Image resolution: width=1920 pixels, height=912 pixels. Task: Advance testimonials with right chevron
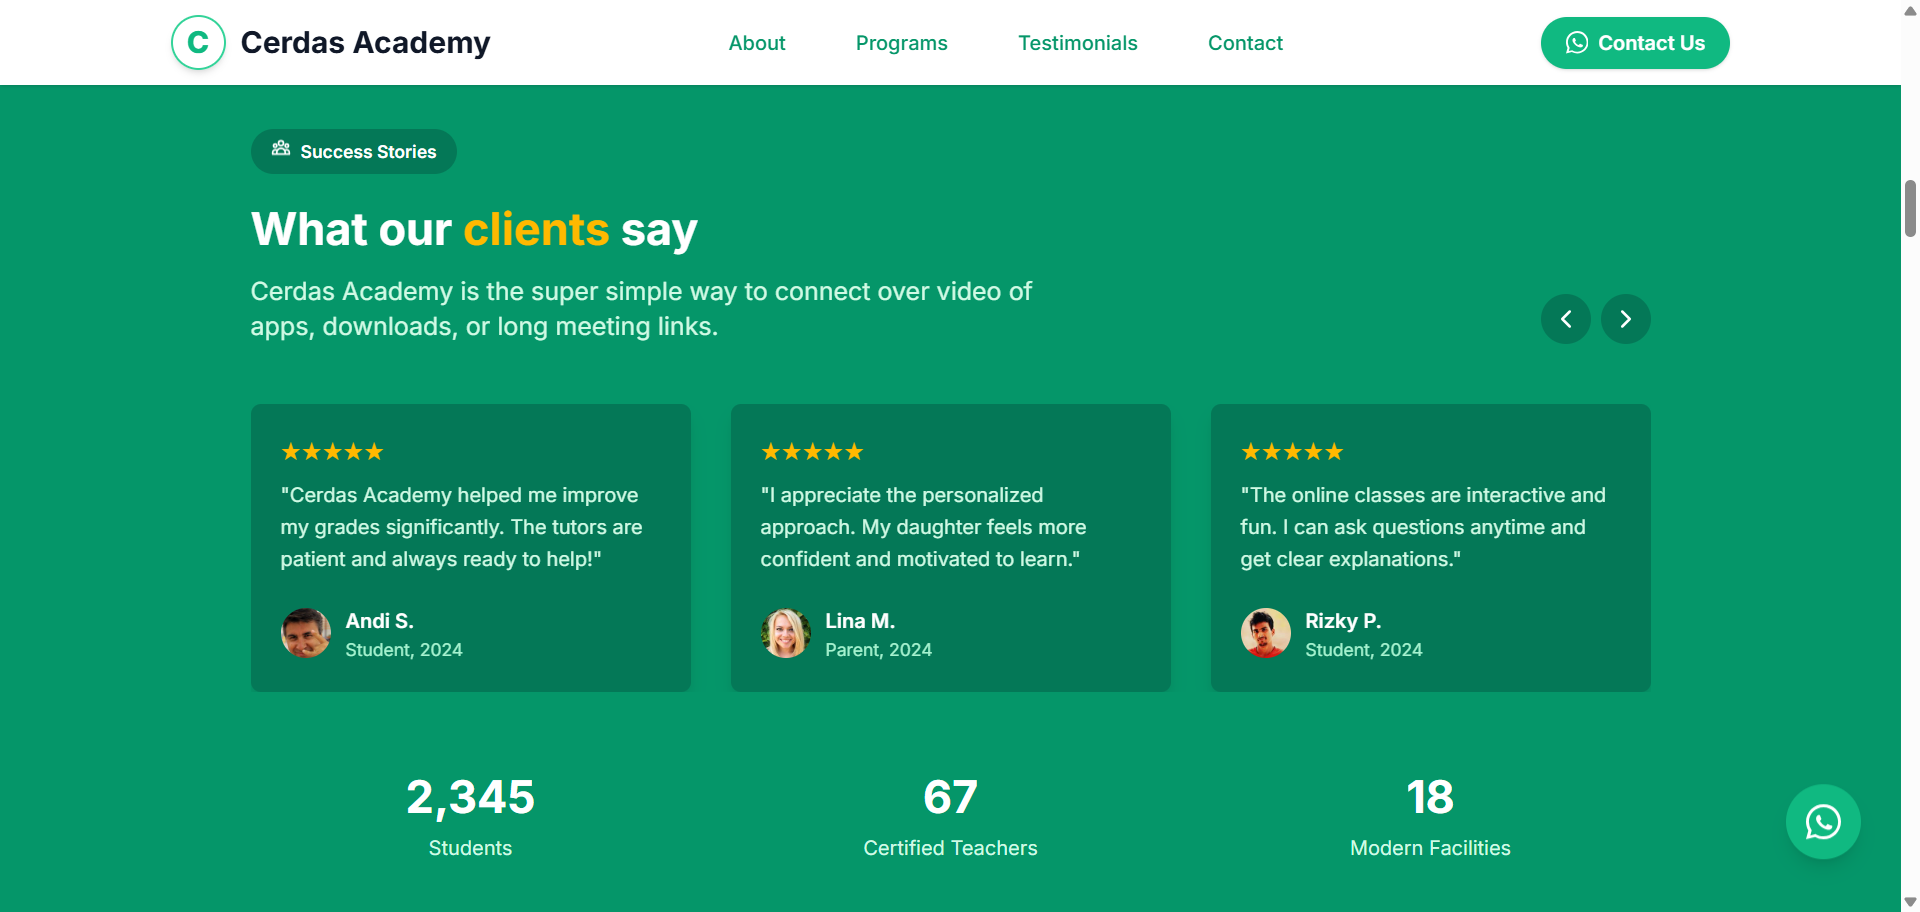coord(1625,319)
